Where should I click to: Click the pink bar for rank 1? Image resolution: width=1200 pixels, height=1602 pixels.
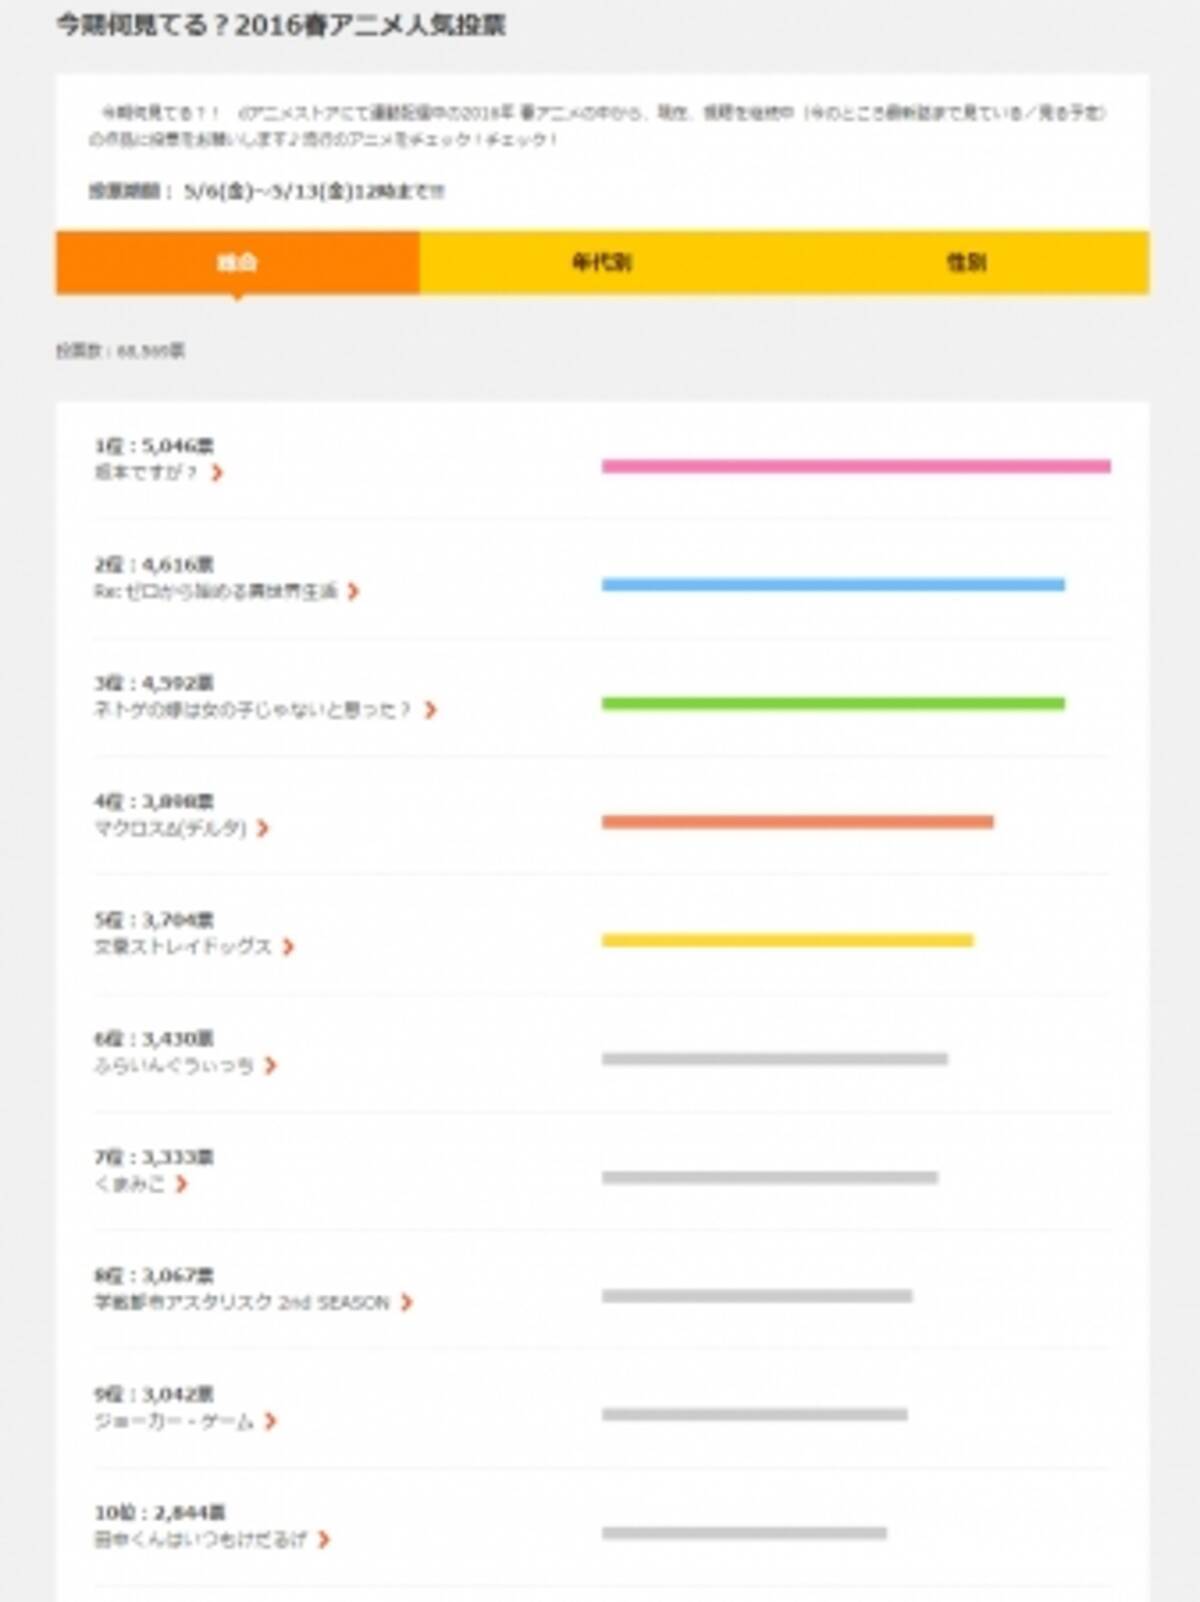(x=856, y=466)
